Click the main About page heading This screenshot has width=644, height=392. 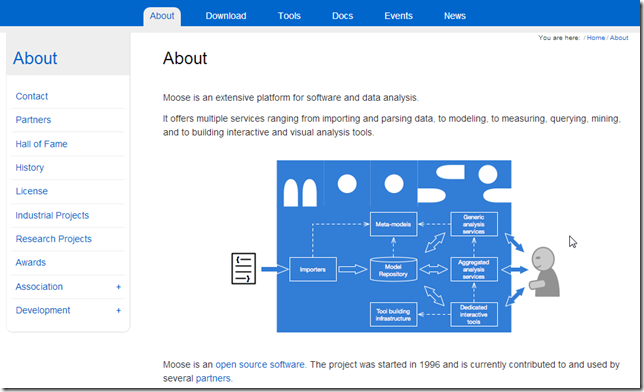click(185, 58)
